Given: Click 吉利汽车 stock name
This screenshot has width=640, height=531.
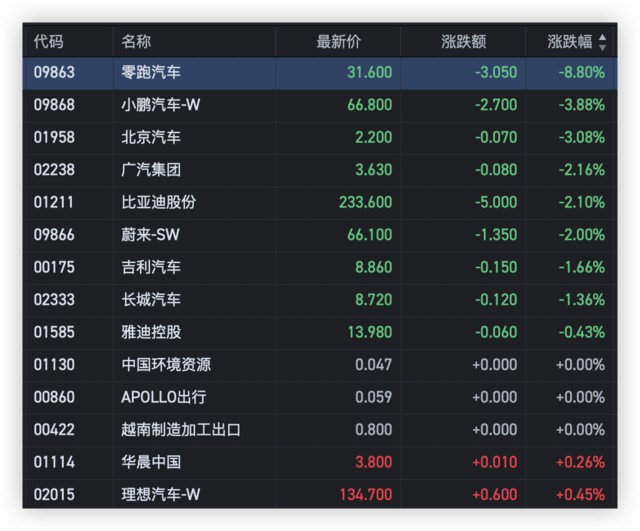Looking at the screenshot, I should [151, 267].
